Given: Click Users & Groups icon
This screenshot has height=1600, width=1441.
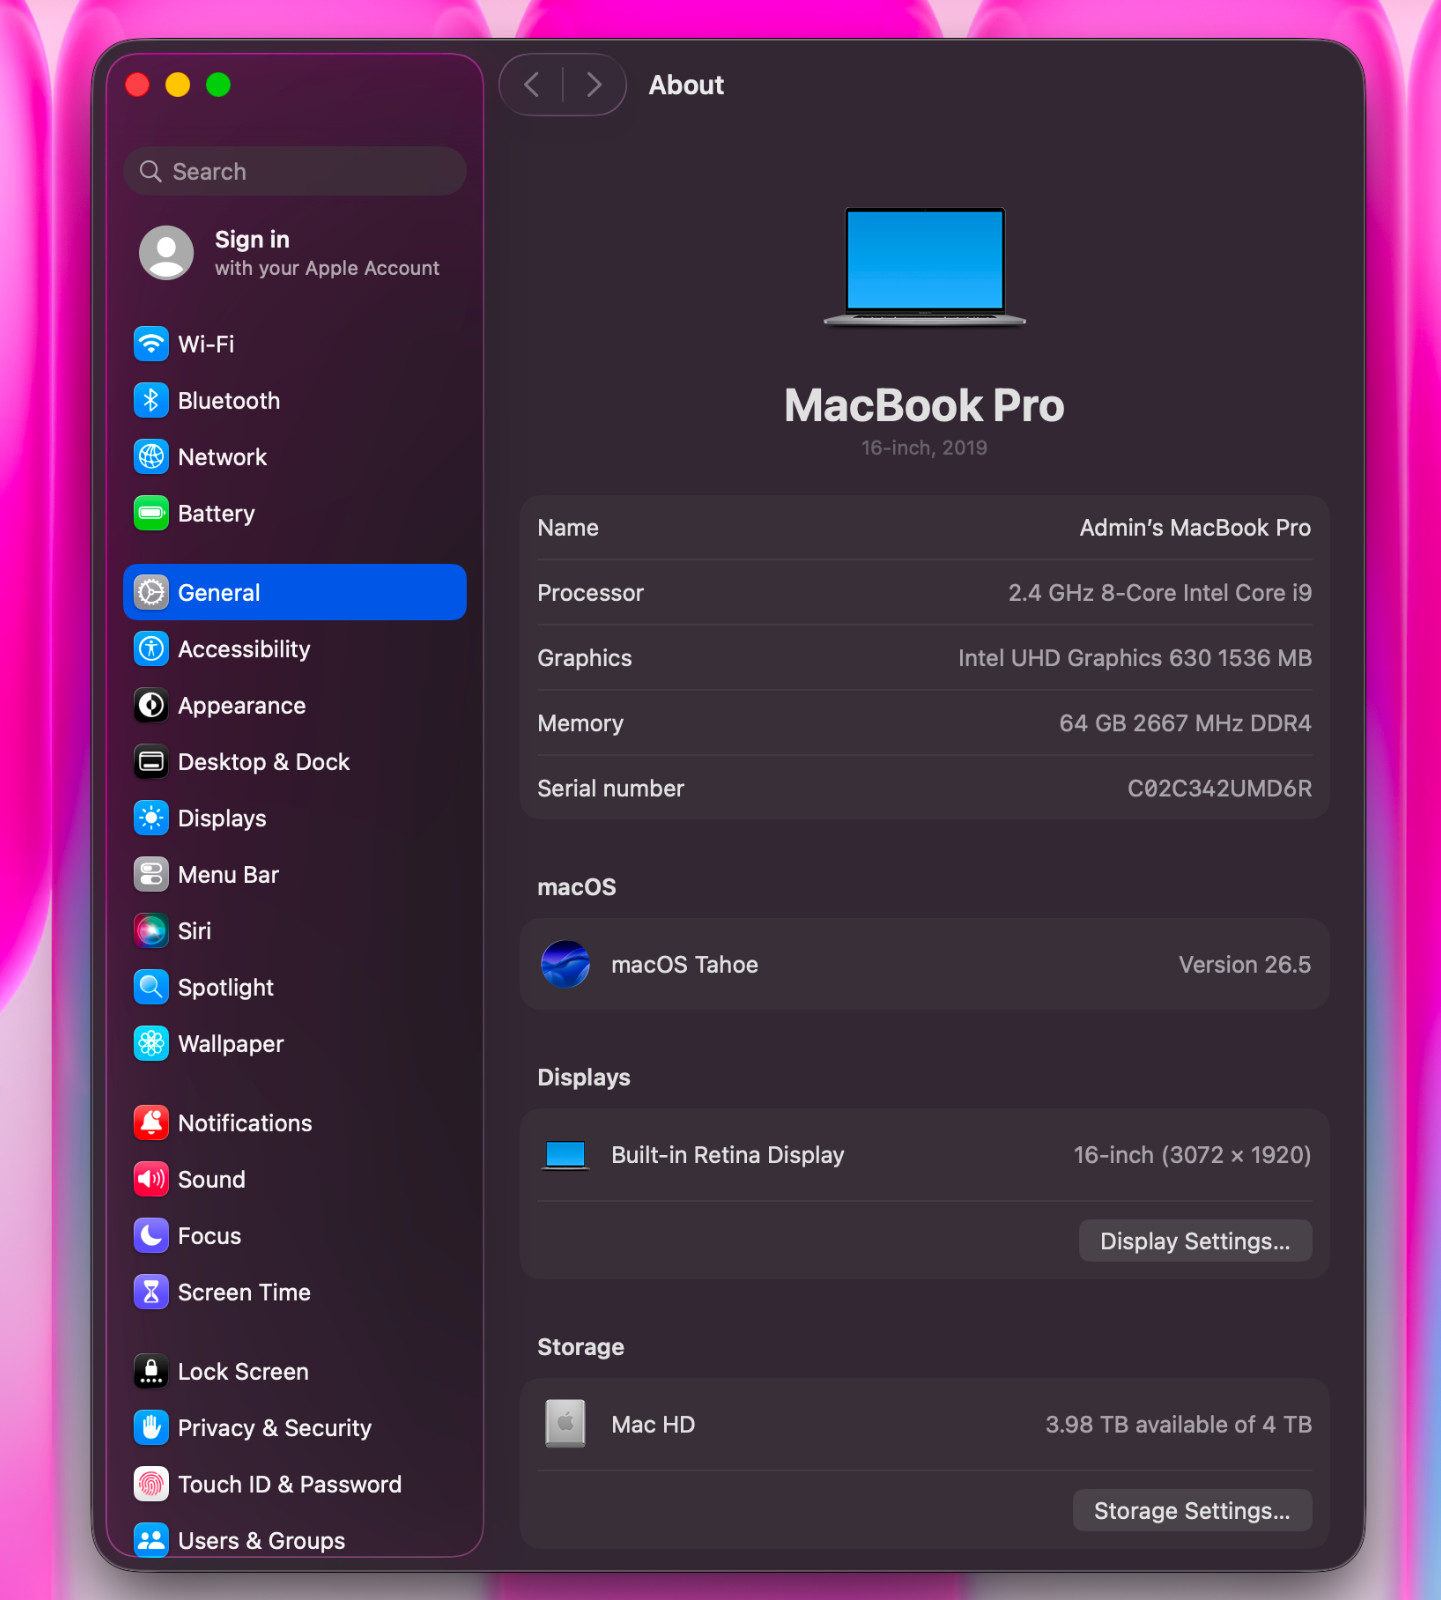Looking at the screenshot, I should pos(151,1540).
